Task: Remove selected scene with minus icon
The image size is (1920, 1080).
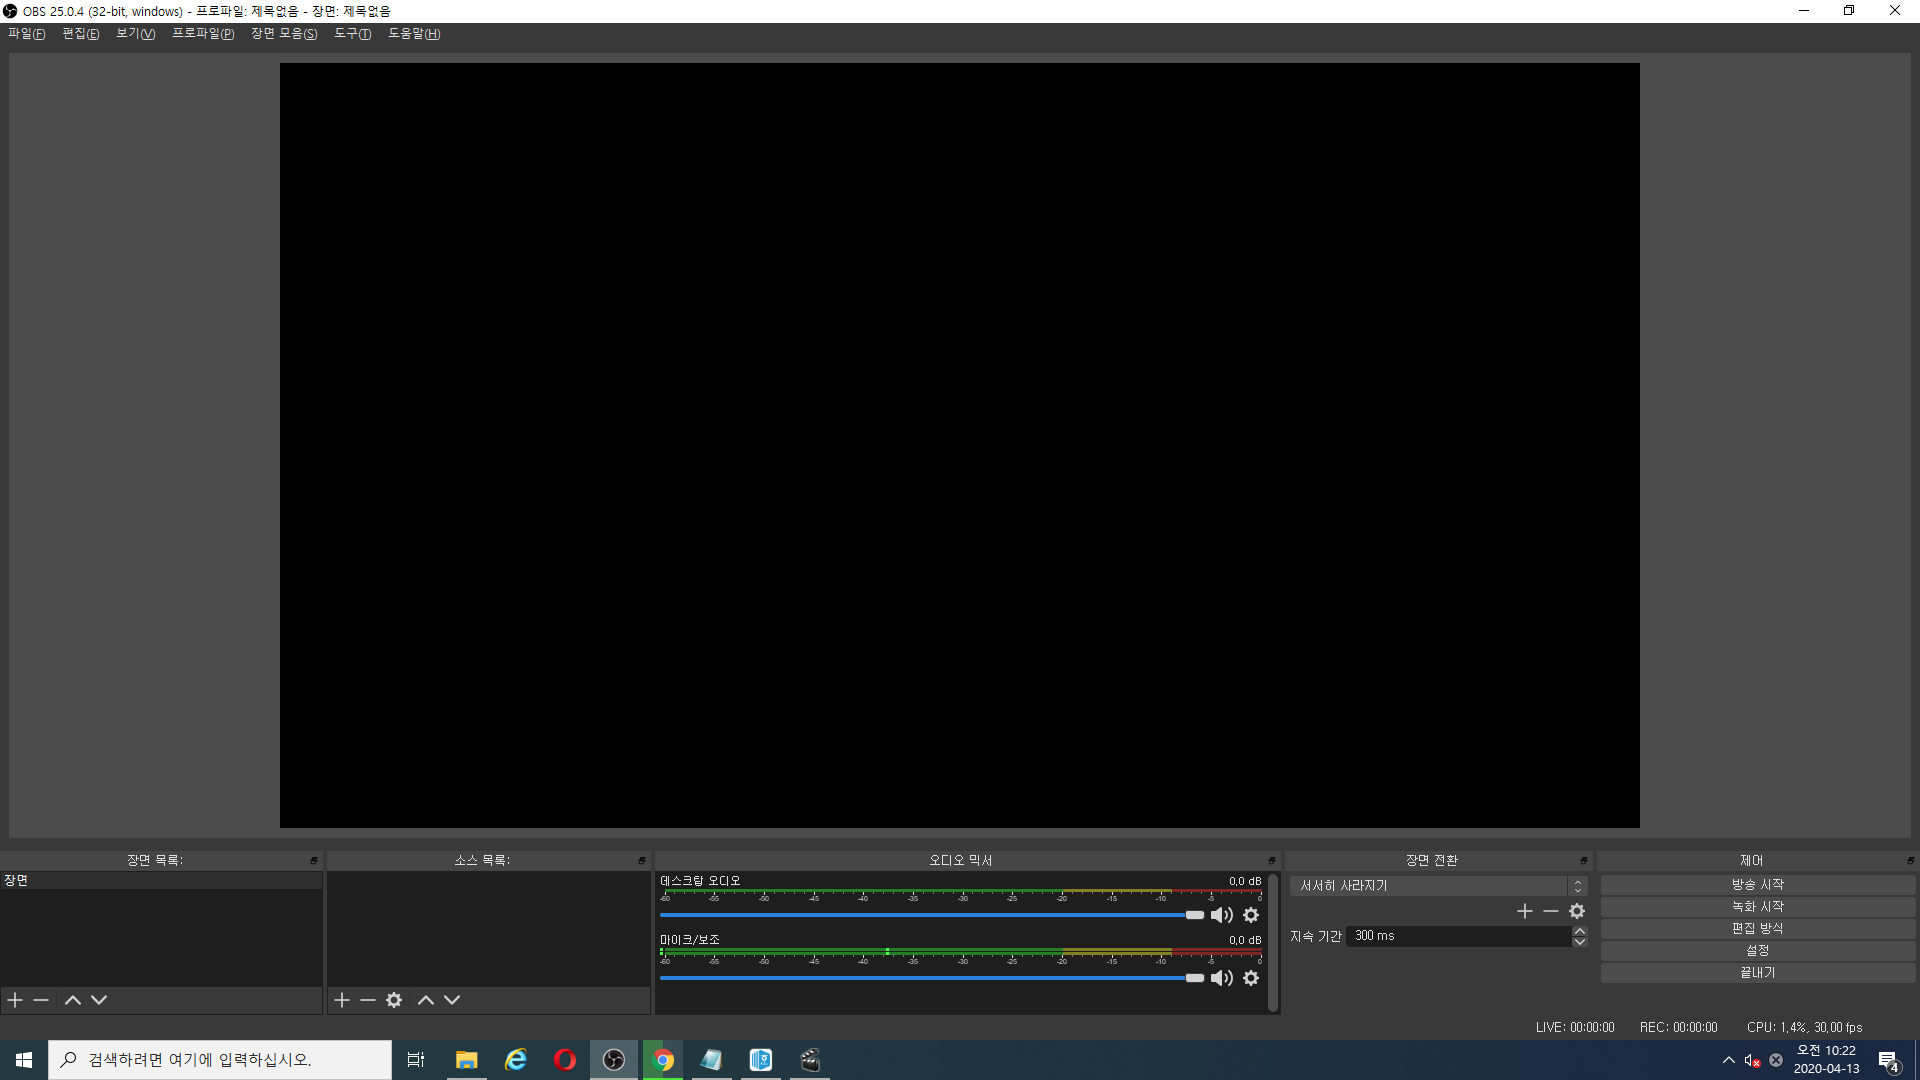Action: coord(41,1000)
